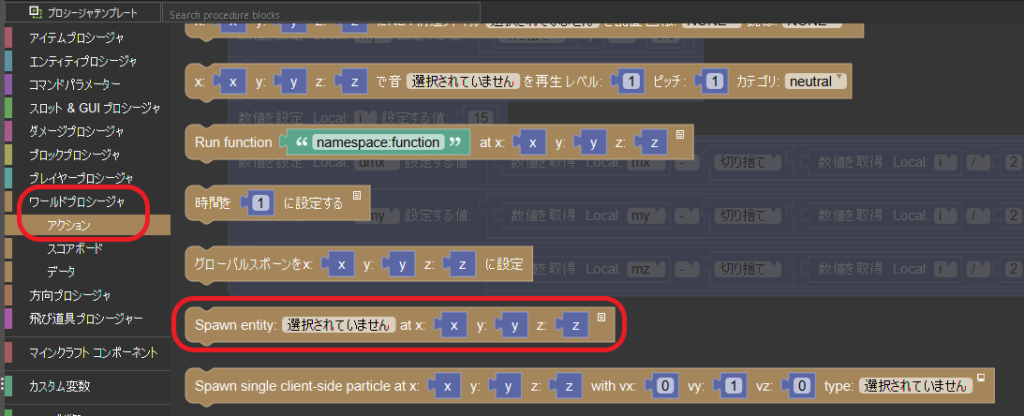This screenshot has height=416, width=1024.
Task: Click the corner icon on Spawn entity block
Action: click(602, 317)
